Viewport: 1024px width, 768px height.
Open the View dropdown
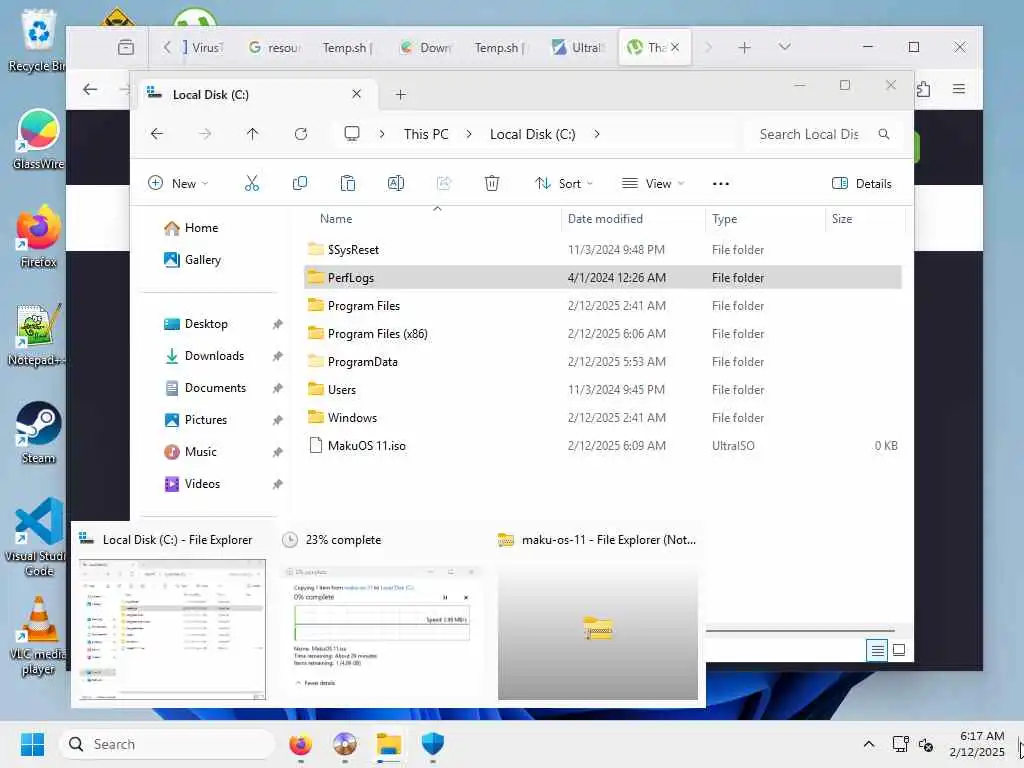[652, 184]
